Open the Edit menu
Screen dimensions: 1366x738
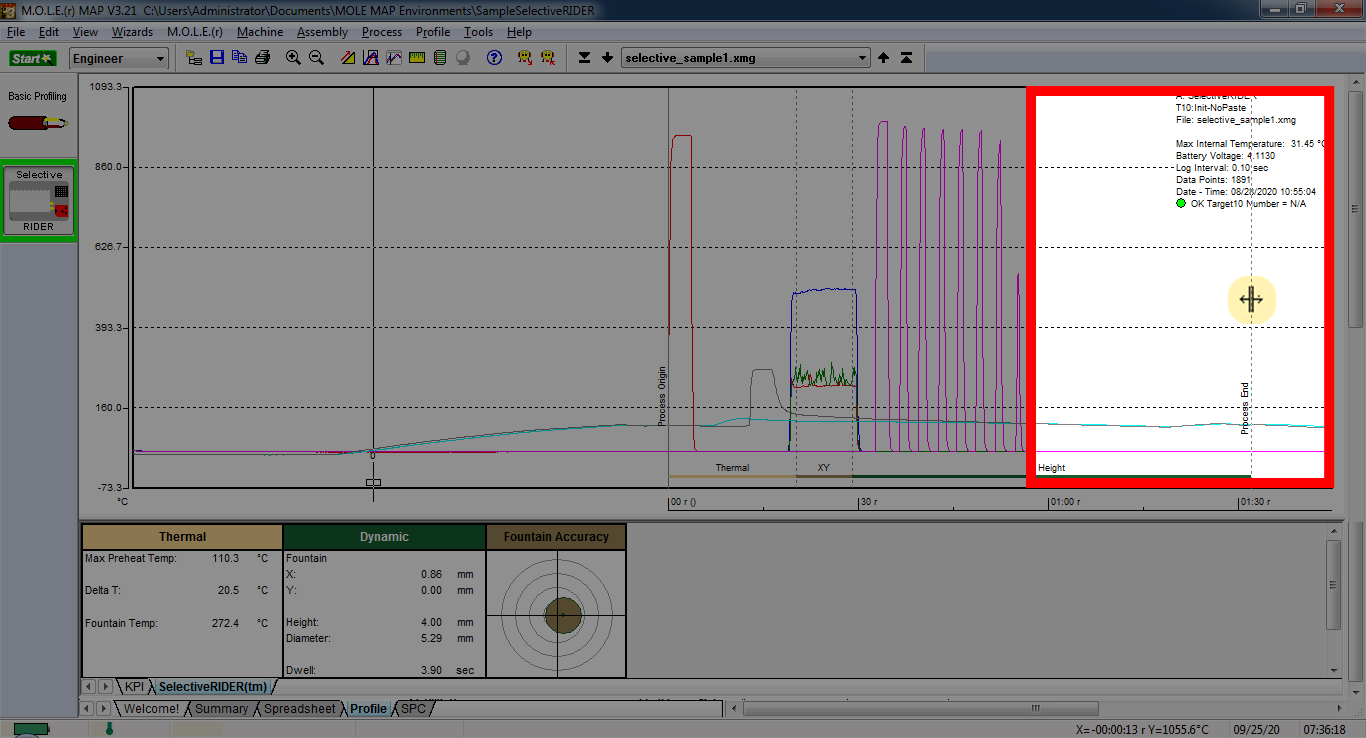[x=49, y=32]
